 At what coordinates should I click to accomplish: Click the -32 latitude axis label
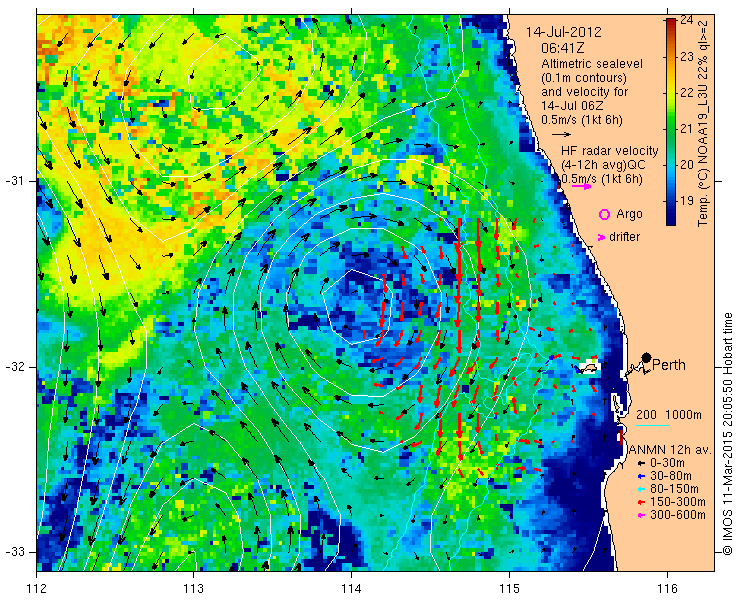13,367
